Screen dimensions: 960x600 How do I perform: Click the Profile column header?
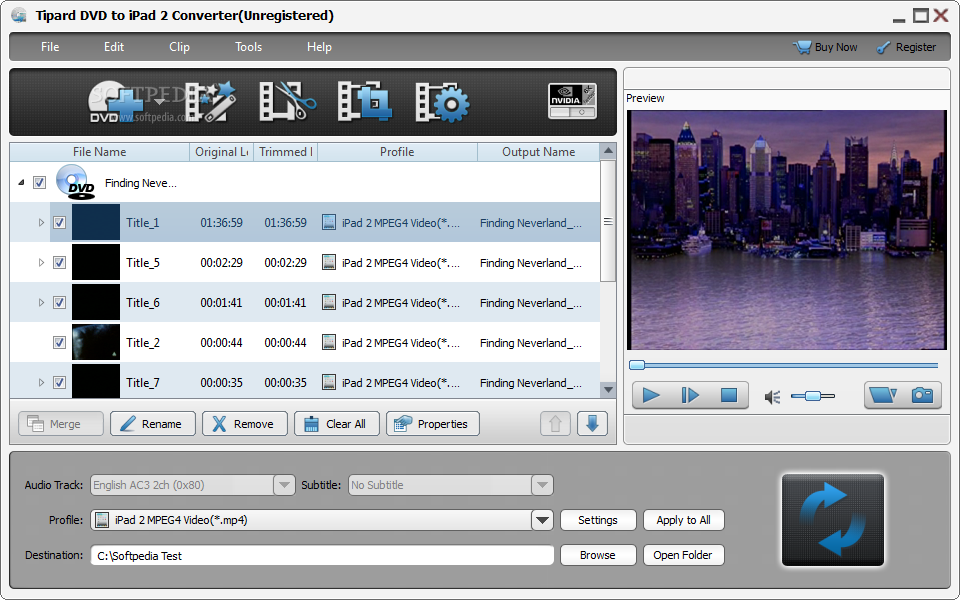coord(397,152)
